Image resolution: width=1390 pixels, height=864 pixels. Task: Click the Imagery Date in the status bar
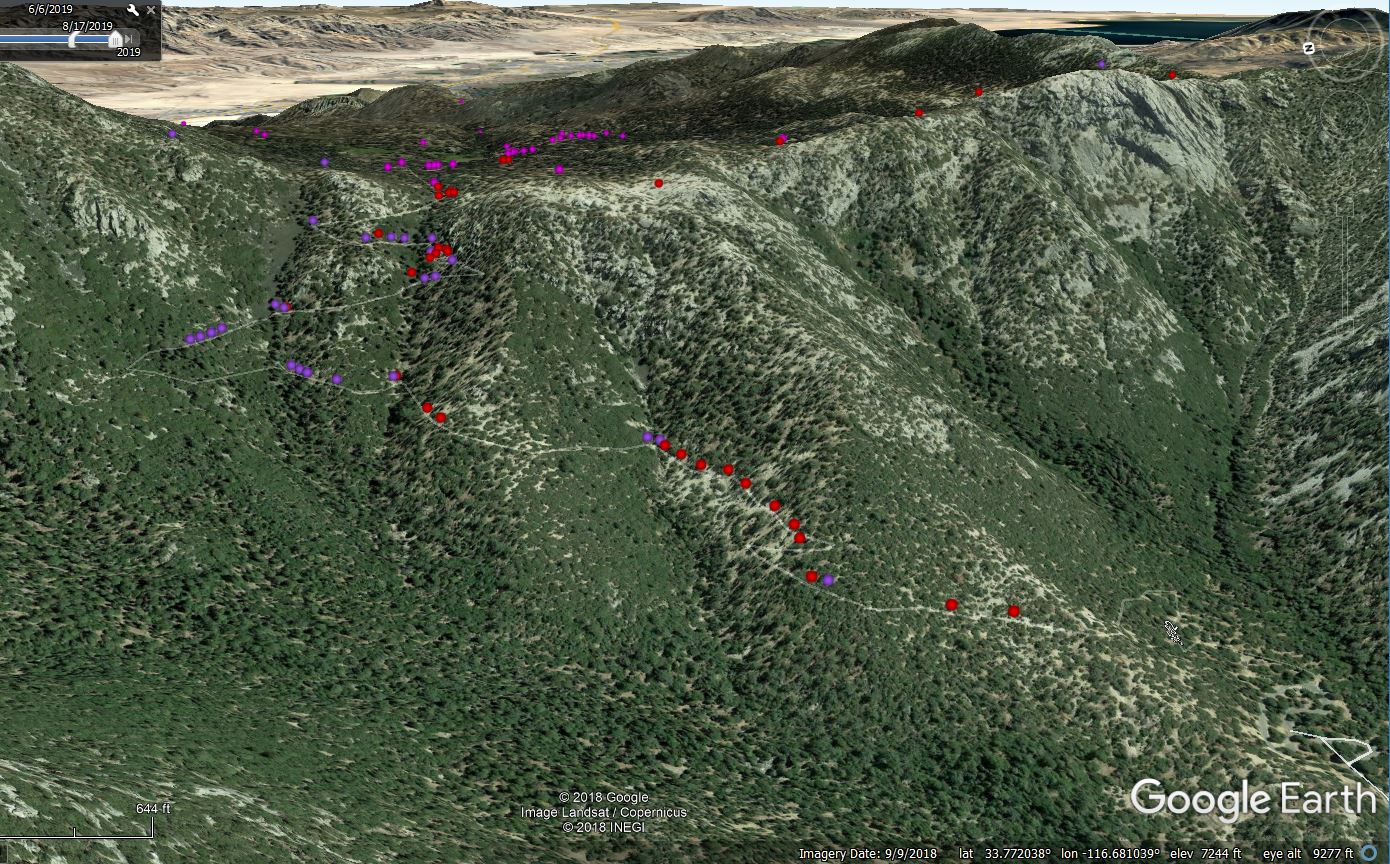pyautogui.click(x=866, y=854)
